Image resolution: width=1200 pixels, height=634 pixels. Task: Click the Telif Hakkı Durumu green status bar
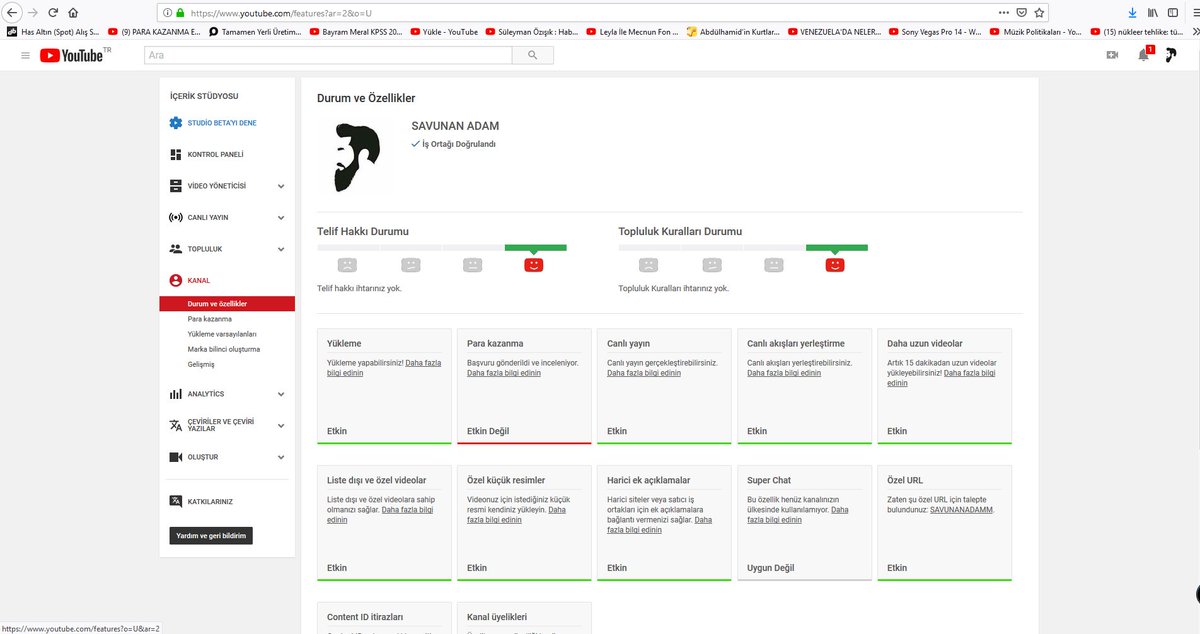tap(535, 247)
